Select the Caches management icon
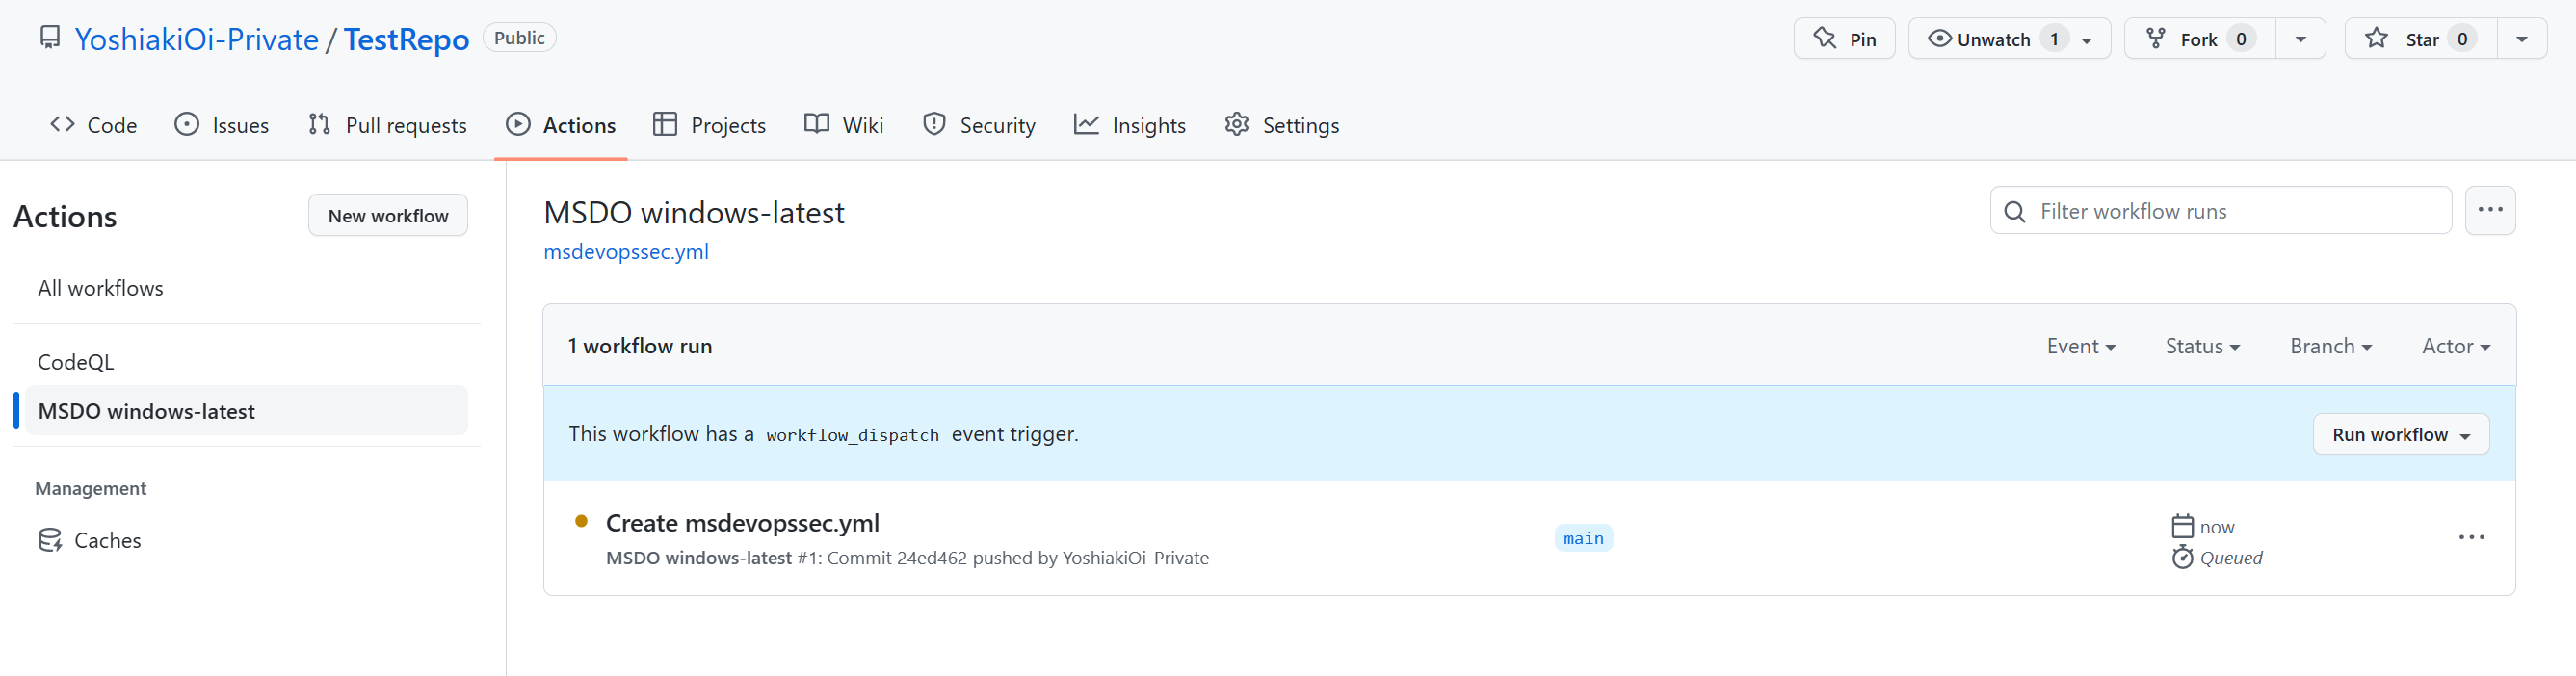 click(50, 539)
